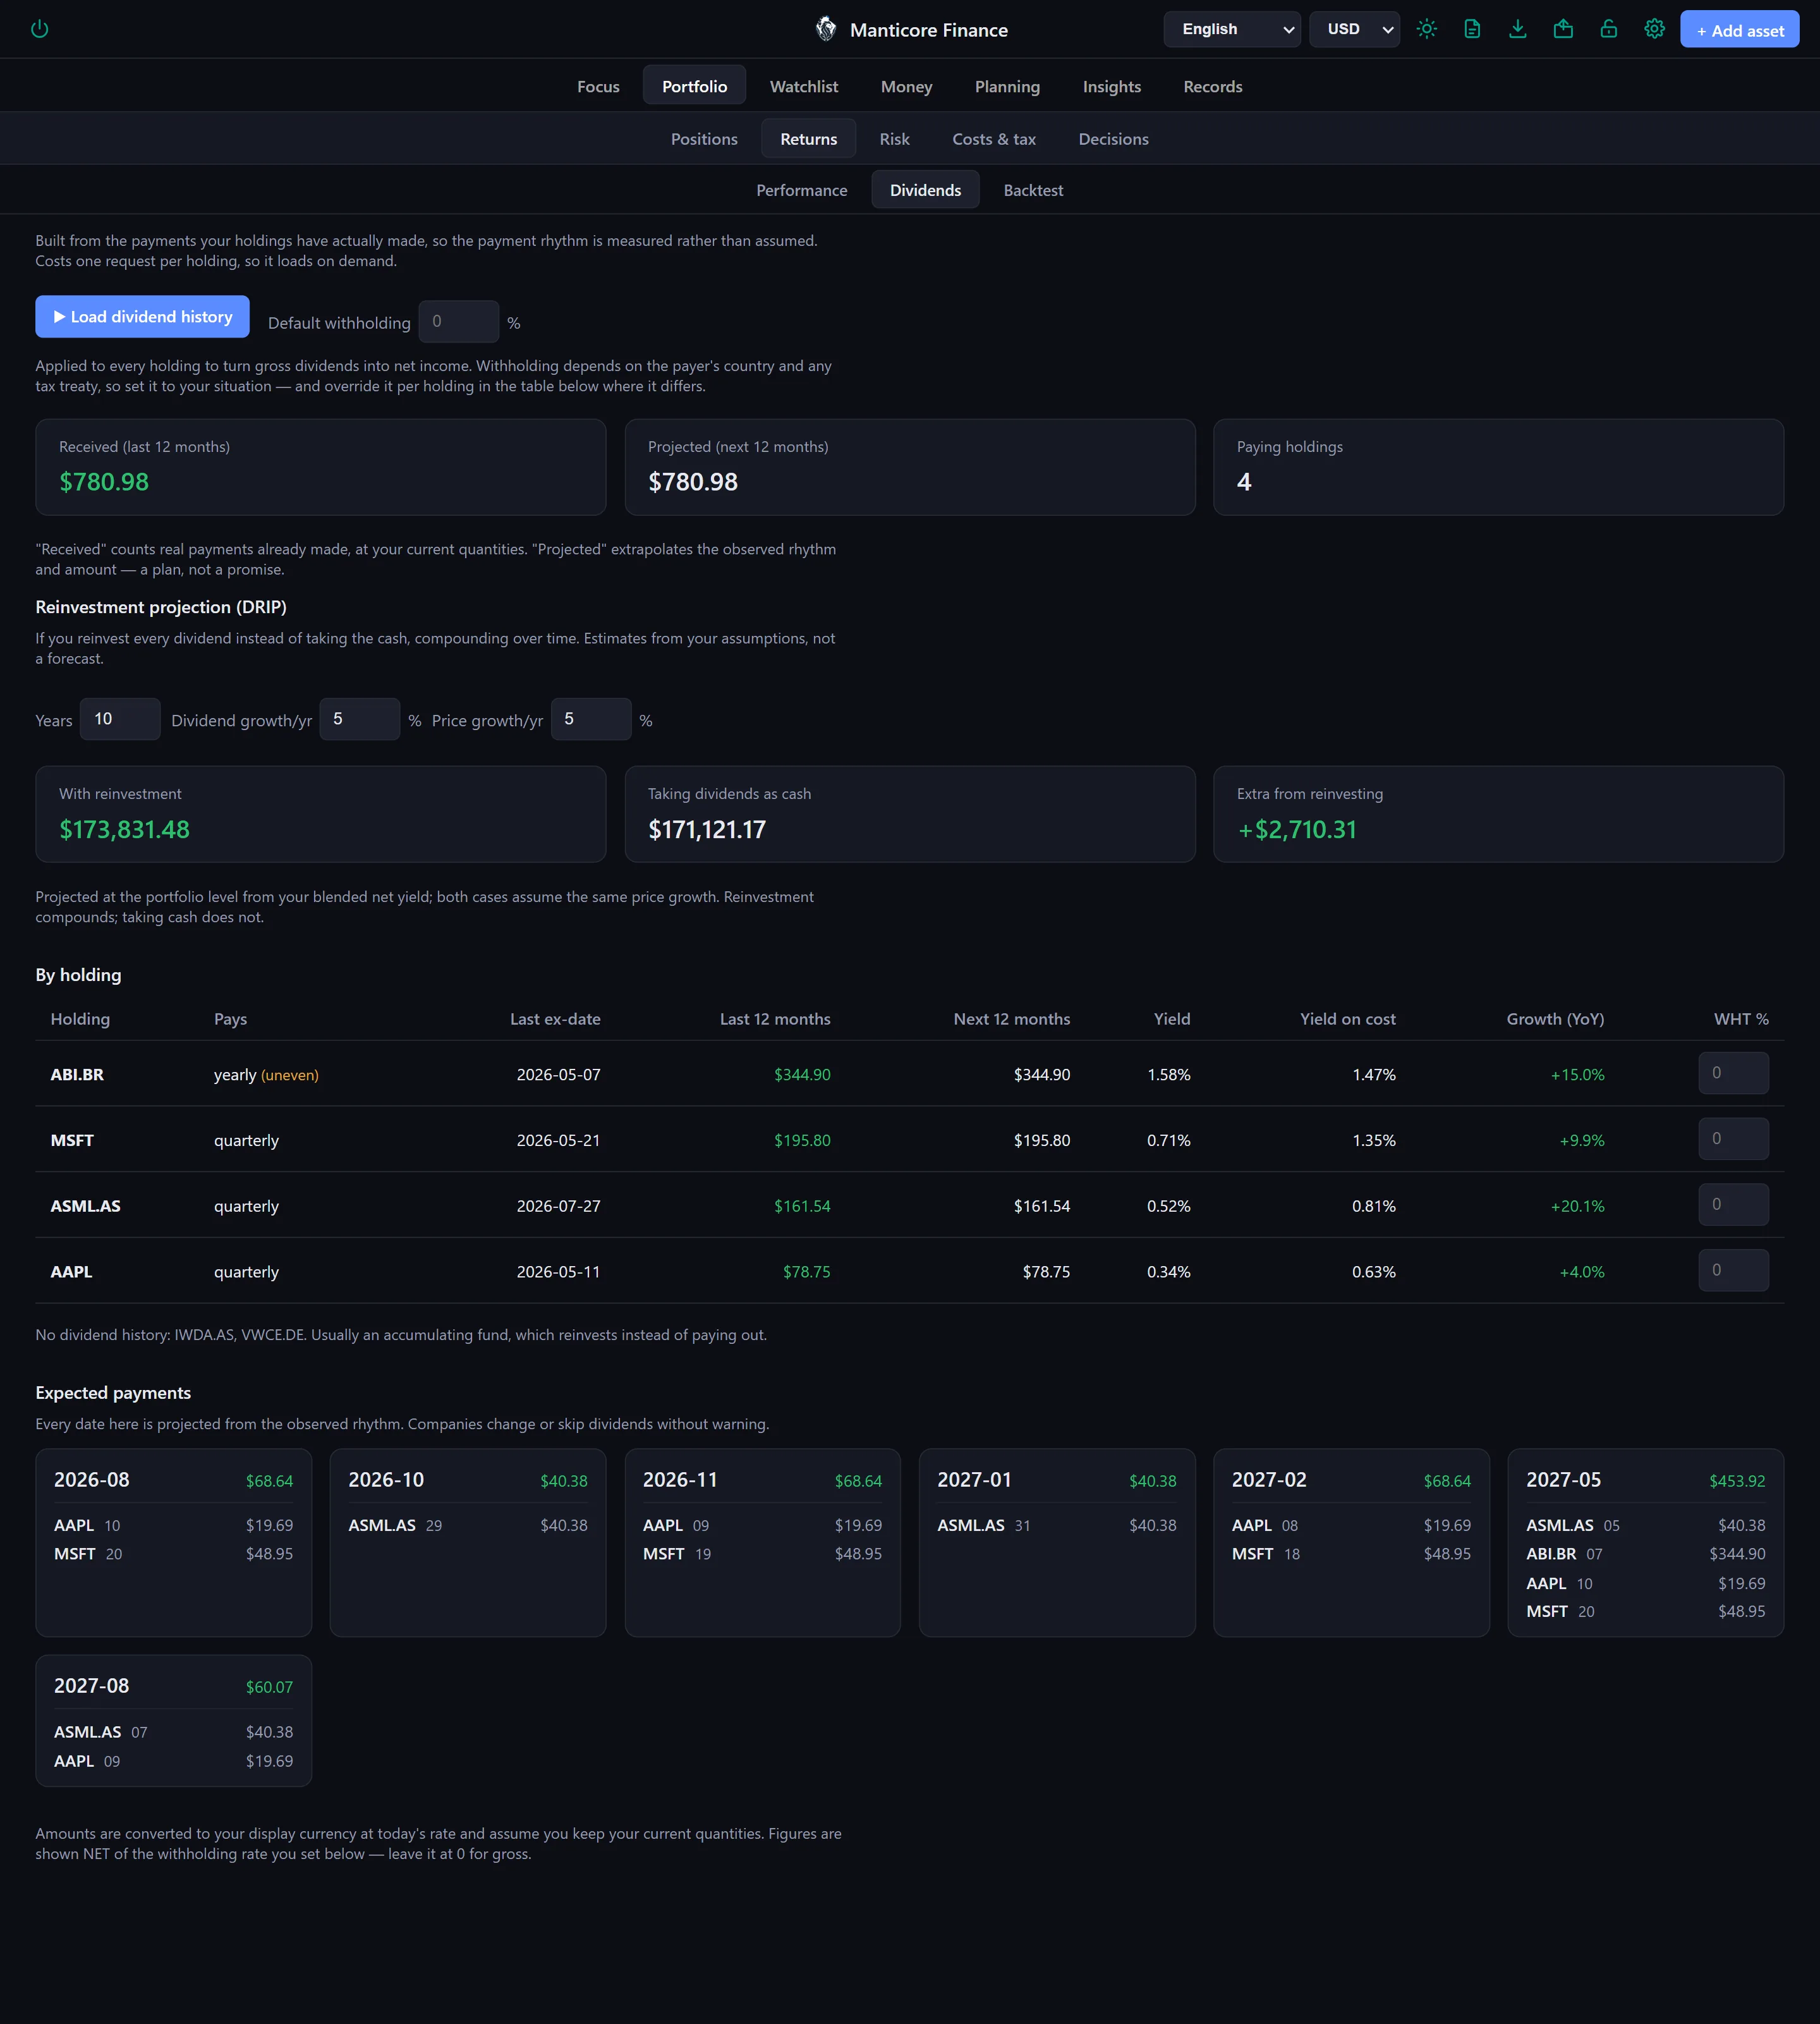Image resolution: width=1820 pixels, height=2024 pixels.
Task: Click the Growth (YoY) column header
Action: coord(1555,1019)
